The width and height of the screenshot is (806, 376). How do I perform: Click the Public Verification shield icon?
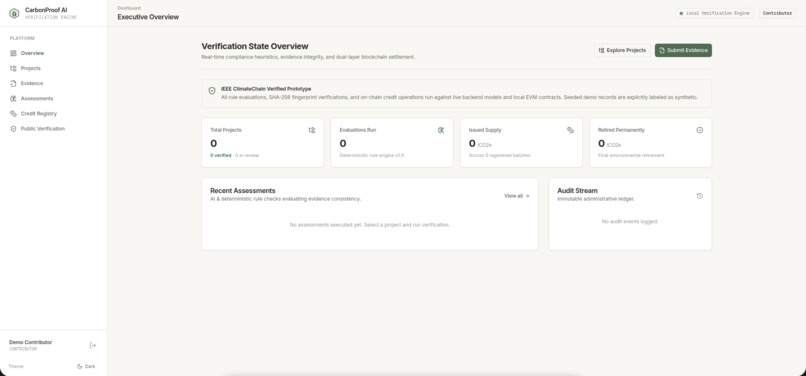(x=13, y=129)
